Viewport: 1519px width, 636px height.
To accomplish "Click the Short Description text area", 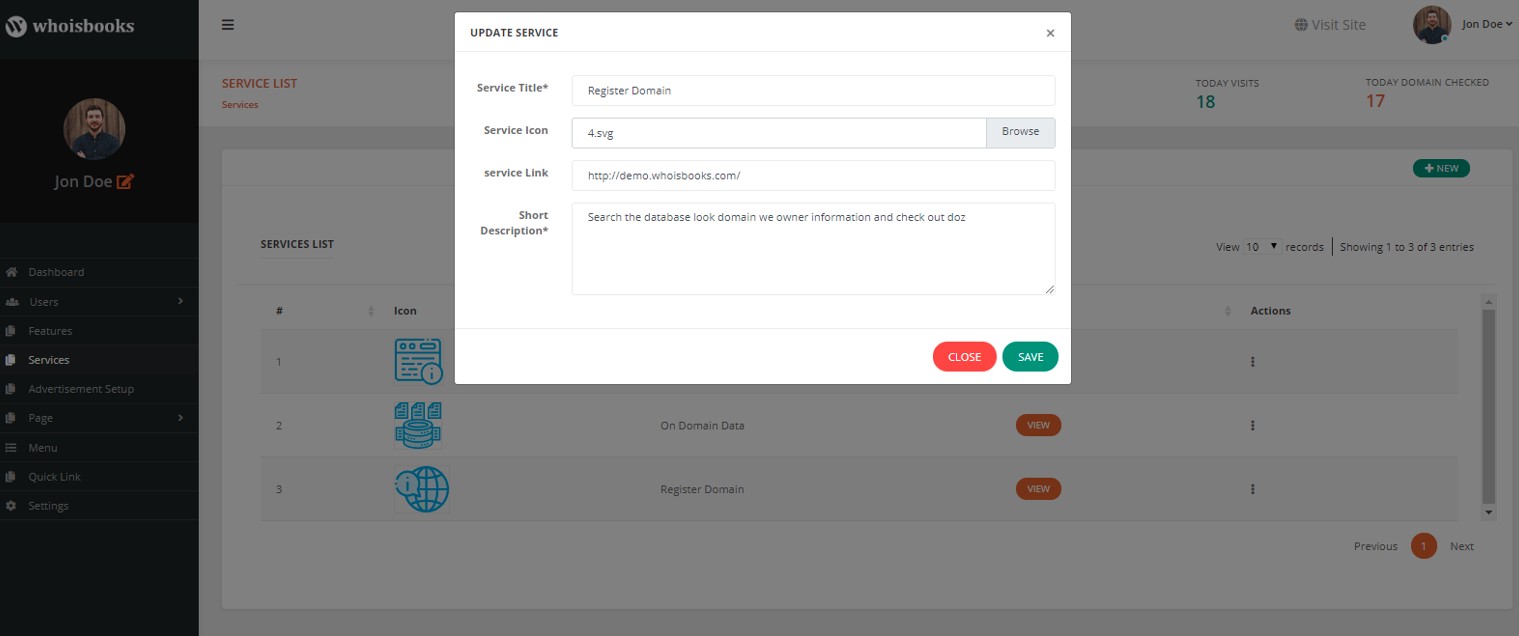I will [813, 249].
